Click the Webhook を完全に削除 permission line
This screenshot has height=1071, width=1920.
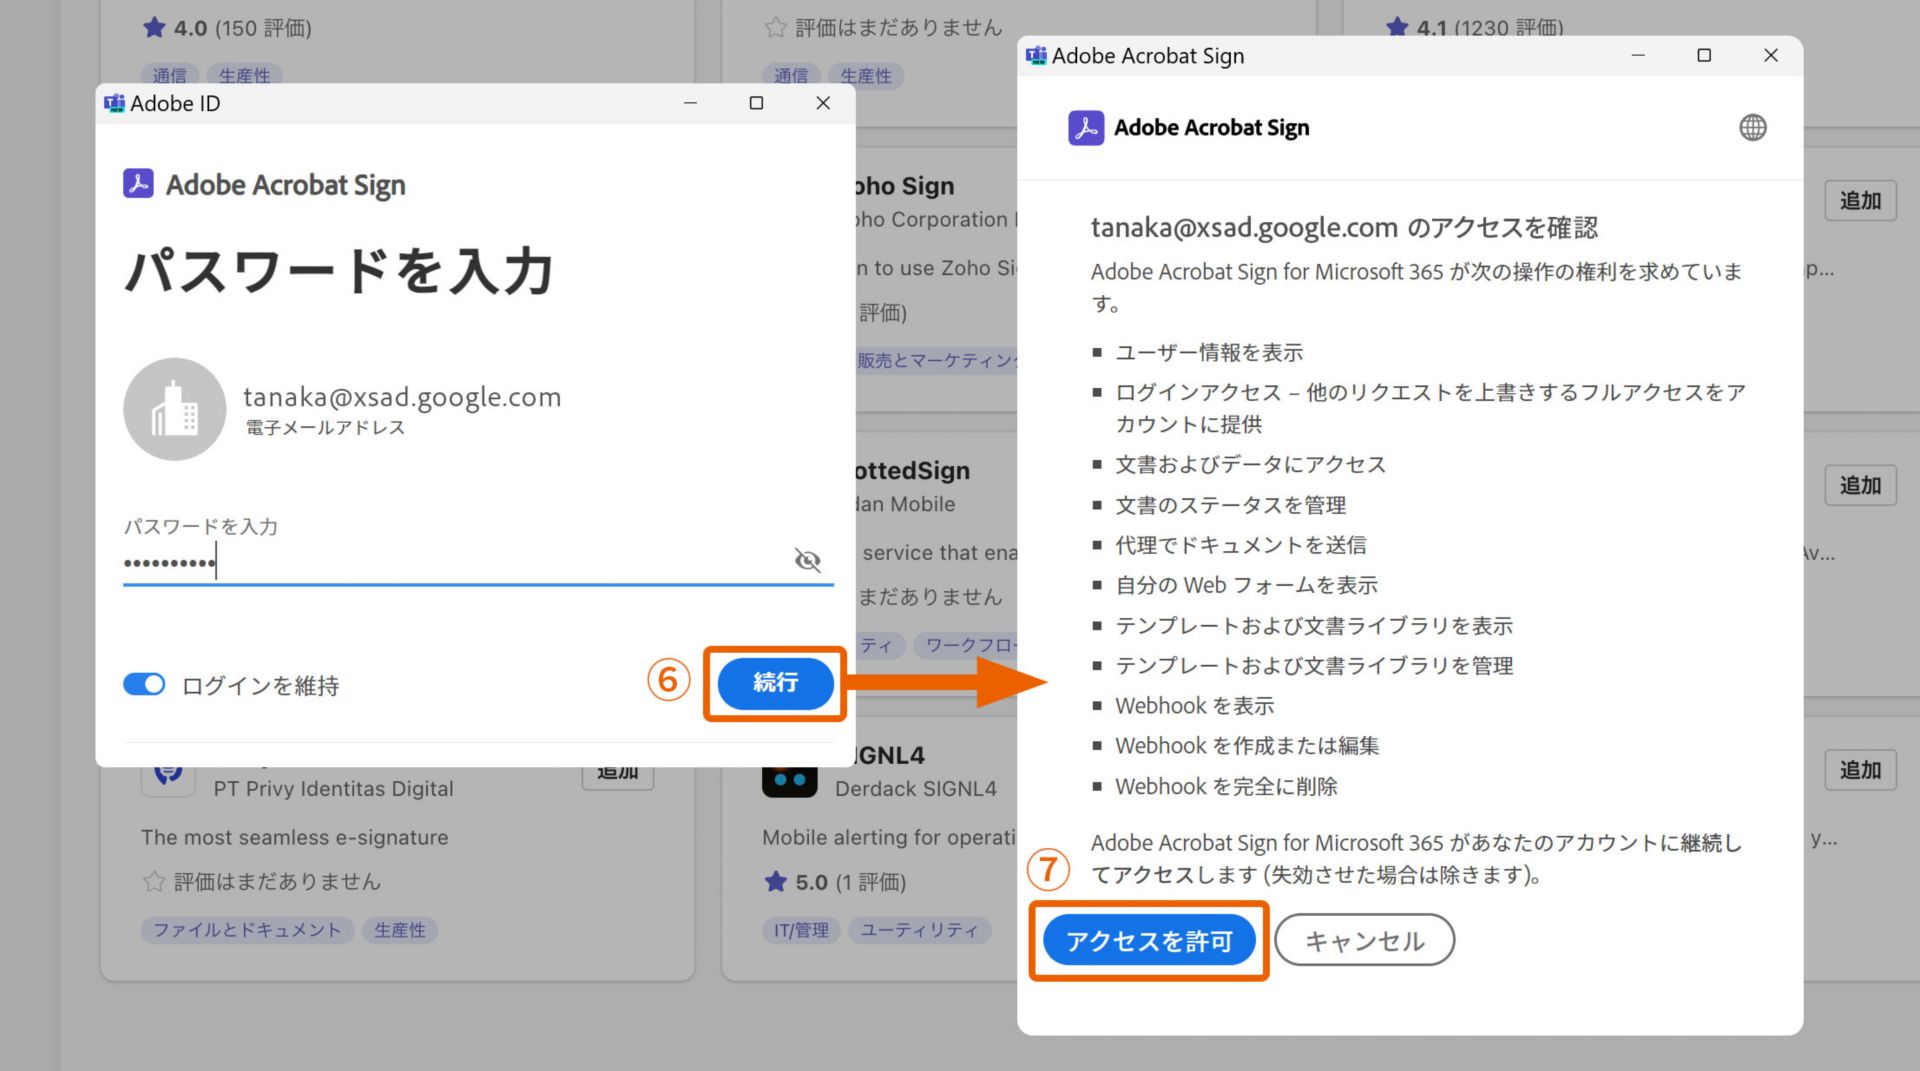point(1226,787)
